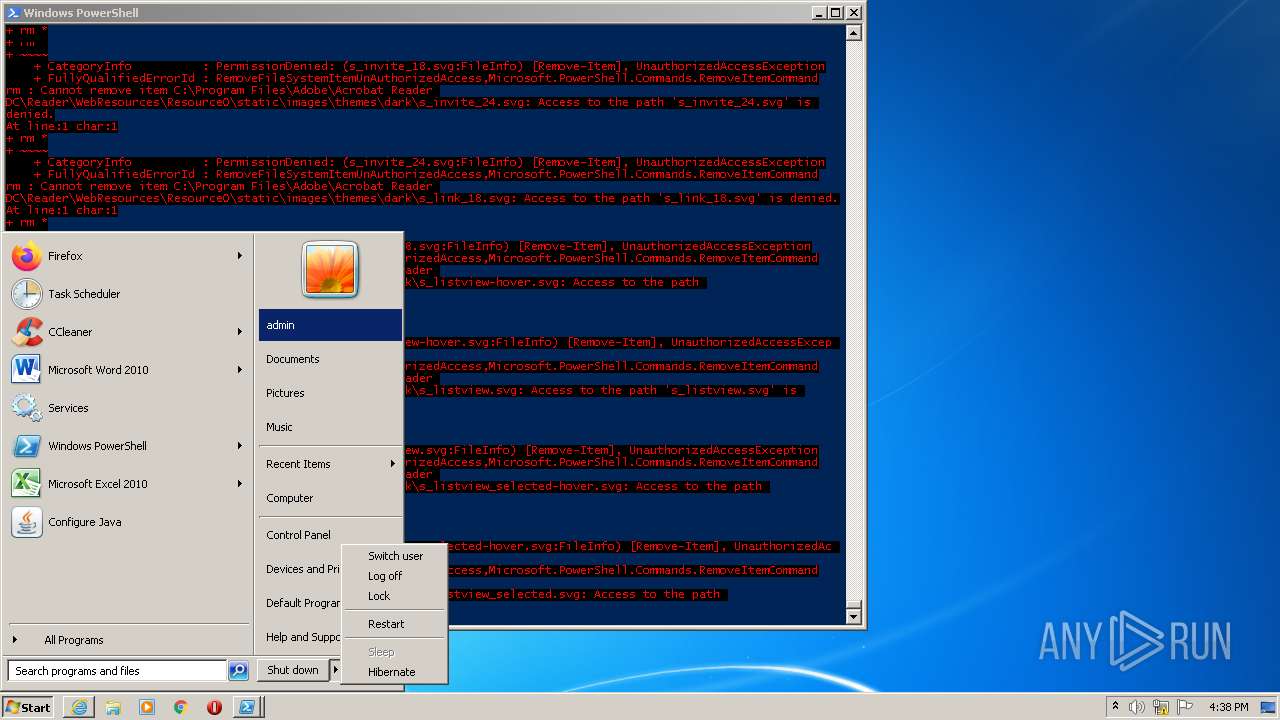1280x720 pixels.
Task: Expand Microsoft Word 2010 jump list arrow
Action: pyautogui.click(x=240, y=370)
